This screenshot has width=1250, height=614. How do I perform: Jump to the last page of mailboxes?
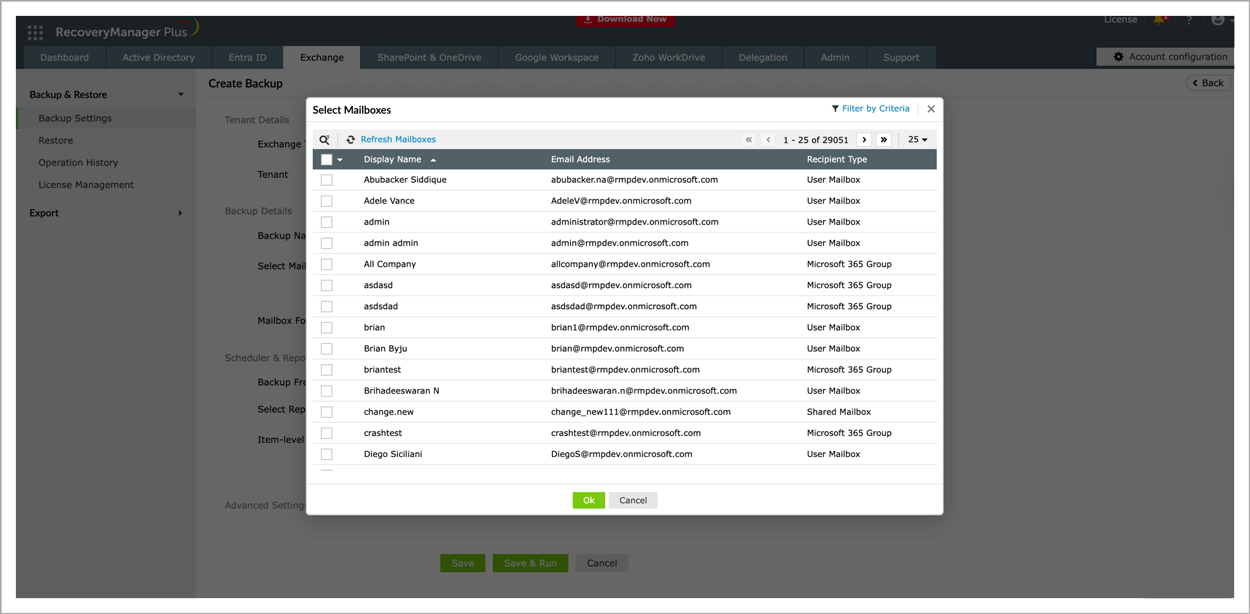884,140
